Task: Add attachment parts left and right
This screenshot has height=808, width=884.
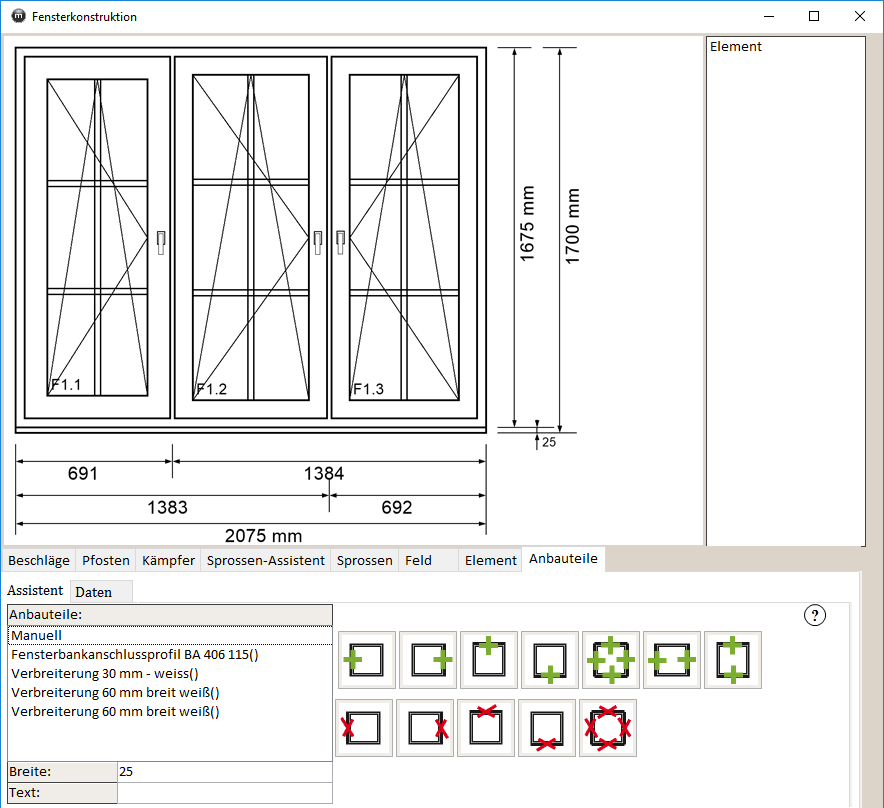Action: pos(671,660)
